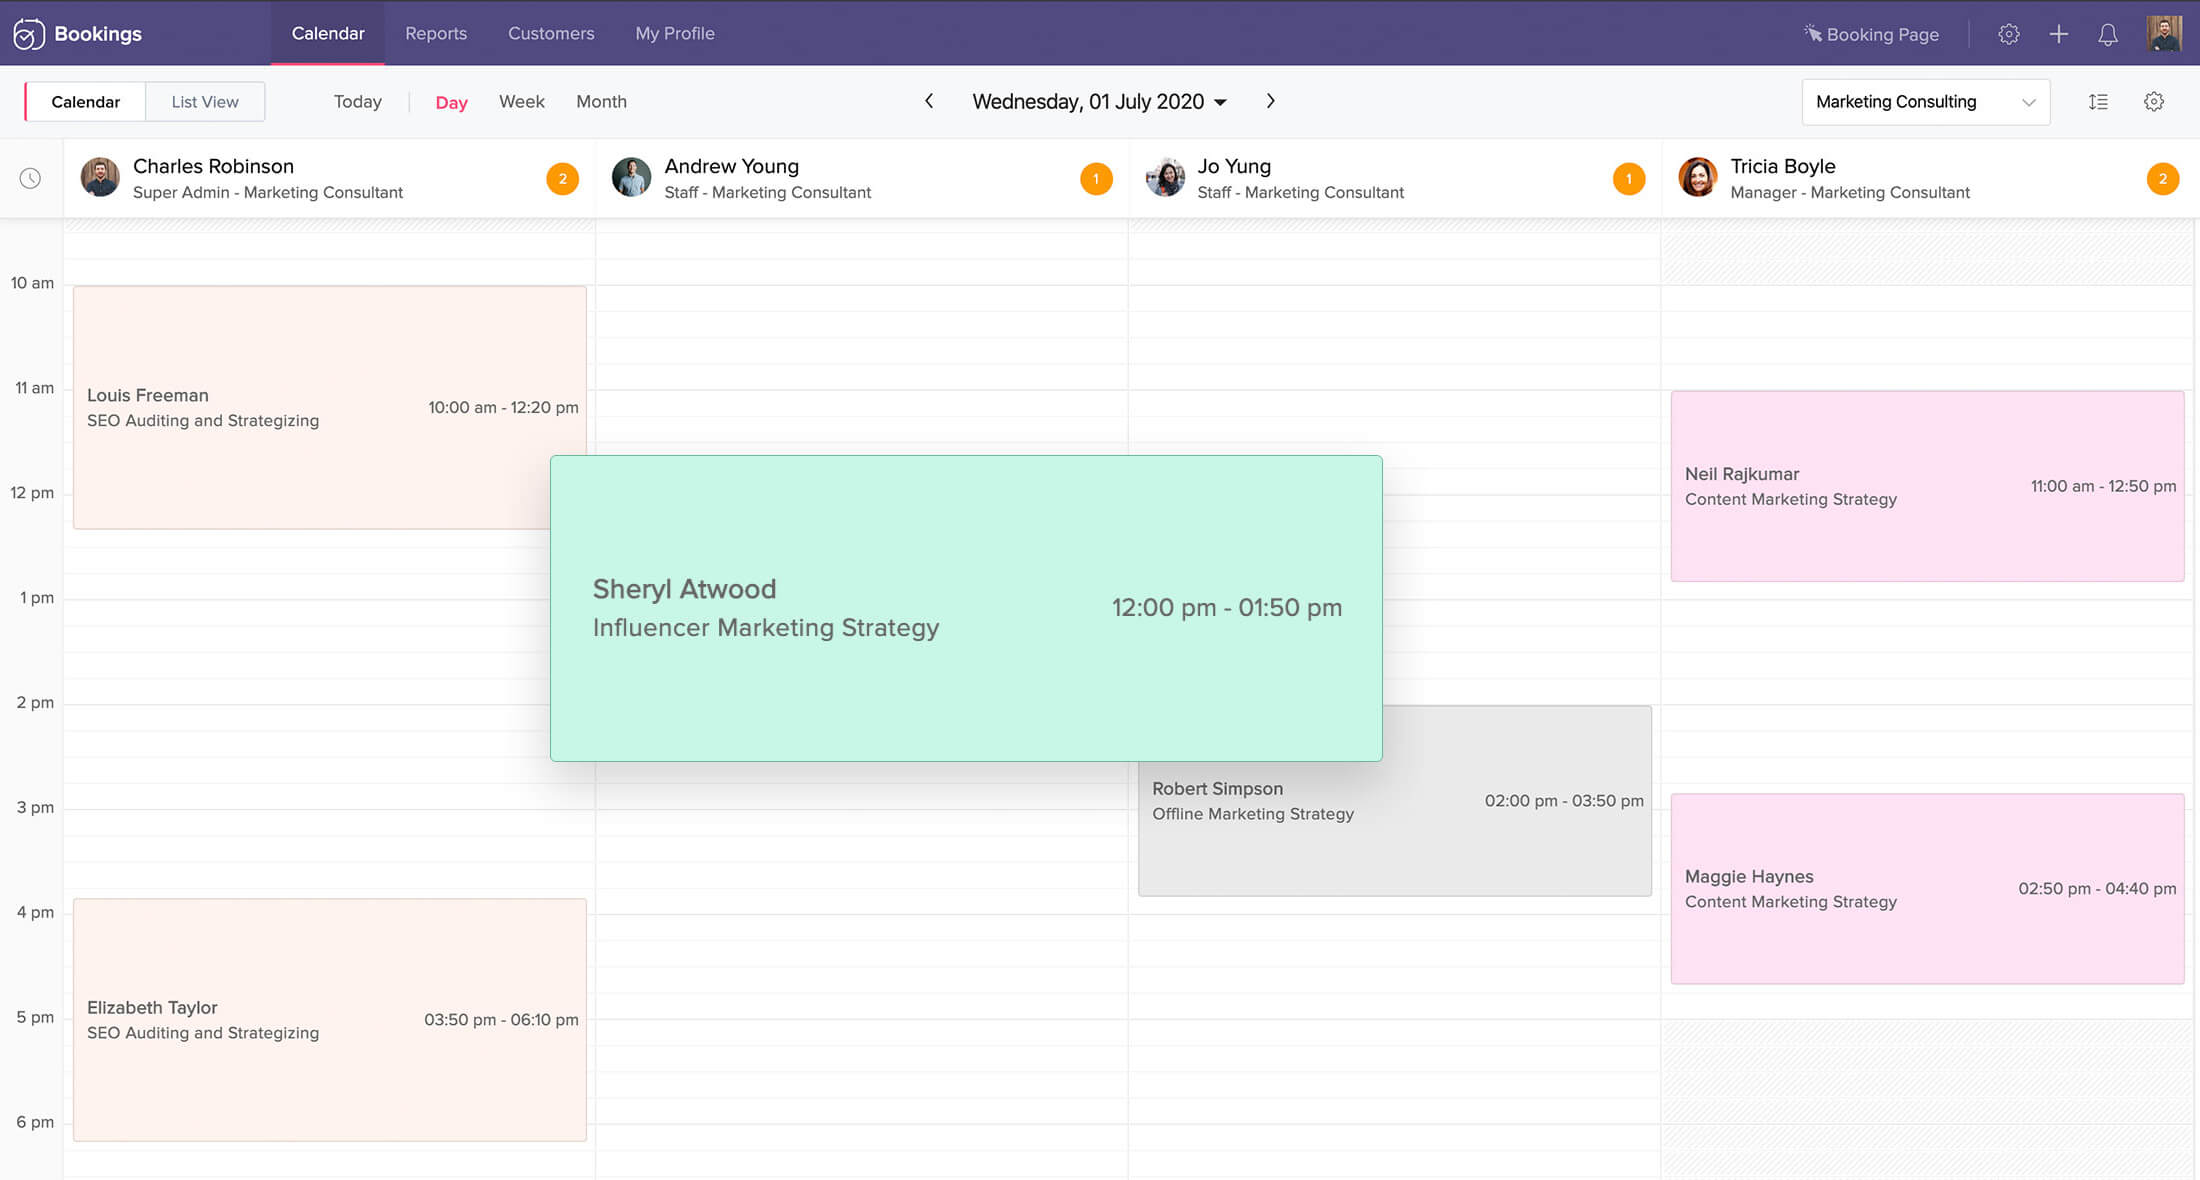The width and height of the screenshot is (2200, 1180).
Task: Open the date picker dropdown
Action: click(1099, 102)
